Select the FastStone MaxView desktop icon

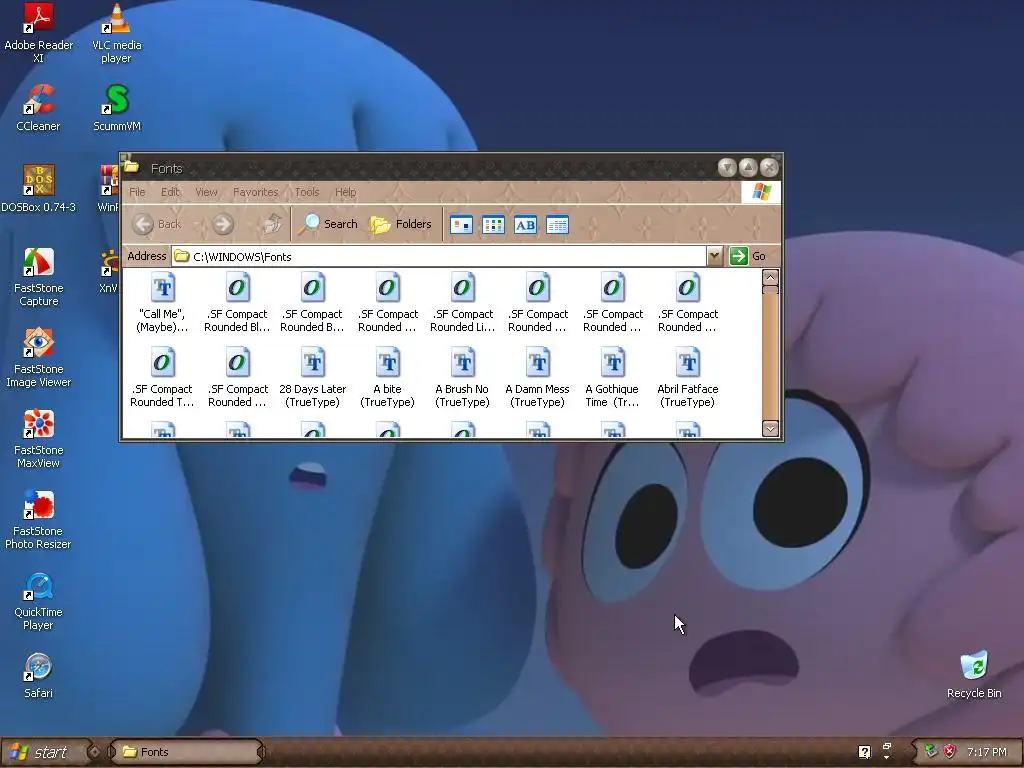click(39, 438)
